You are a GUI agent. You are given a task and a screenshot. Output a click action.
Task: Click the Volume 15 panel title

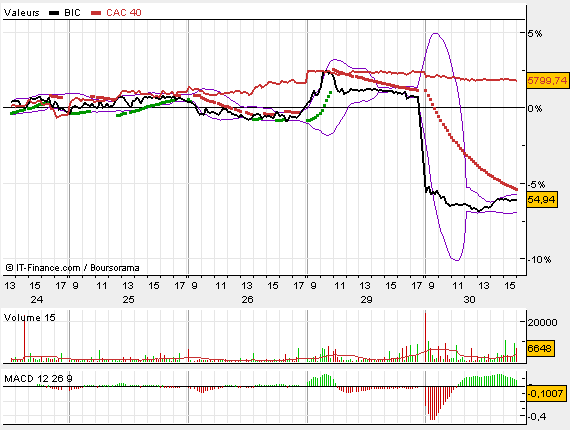click(30, 318)
